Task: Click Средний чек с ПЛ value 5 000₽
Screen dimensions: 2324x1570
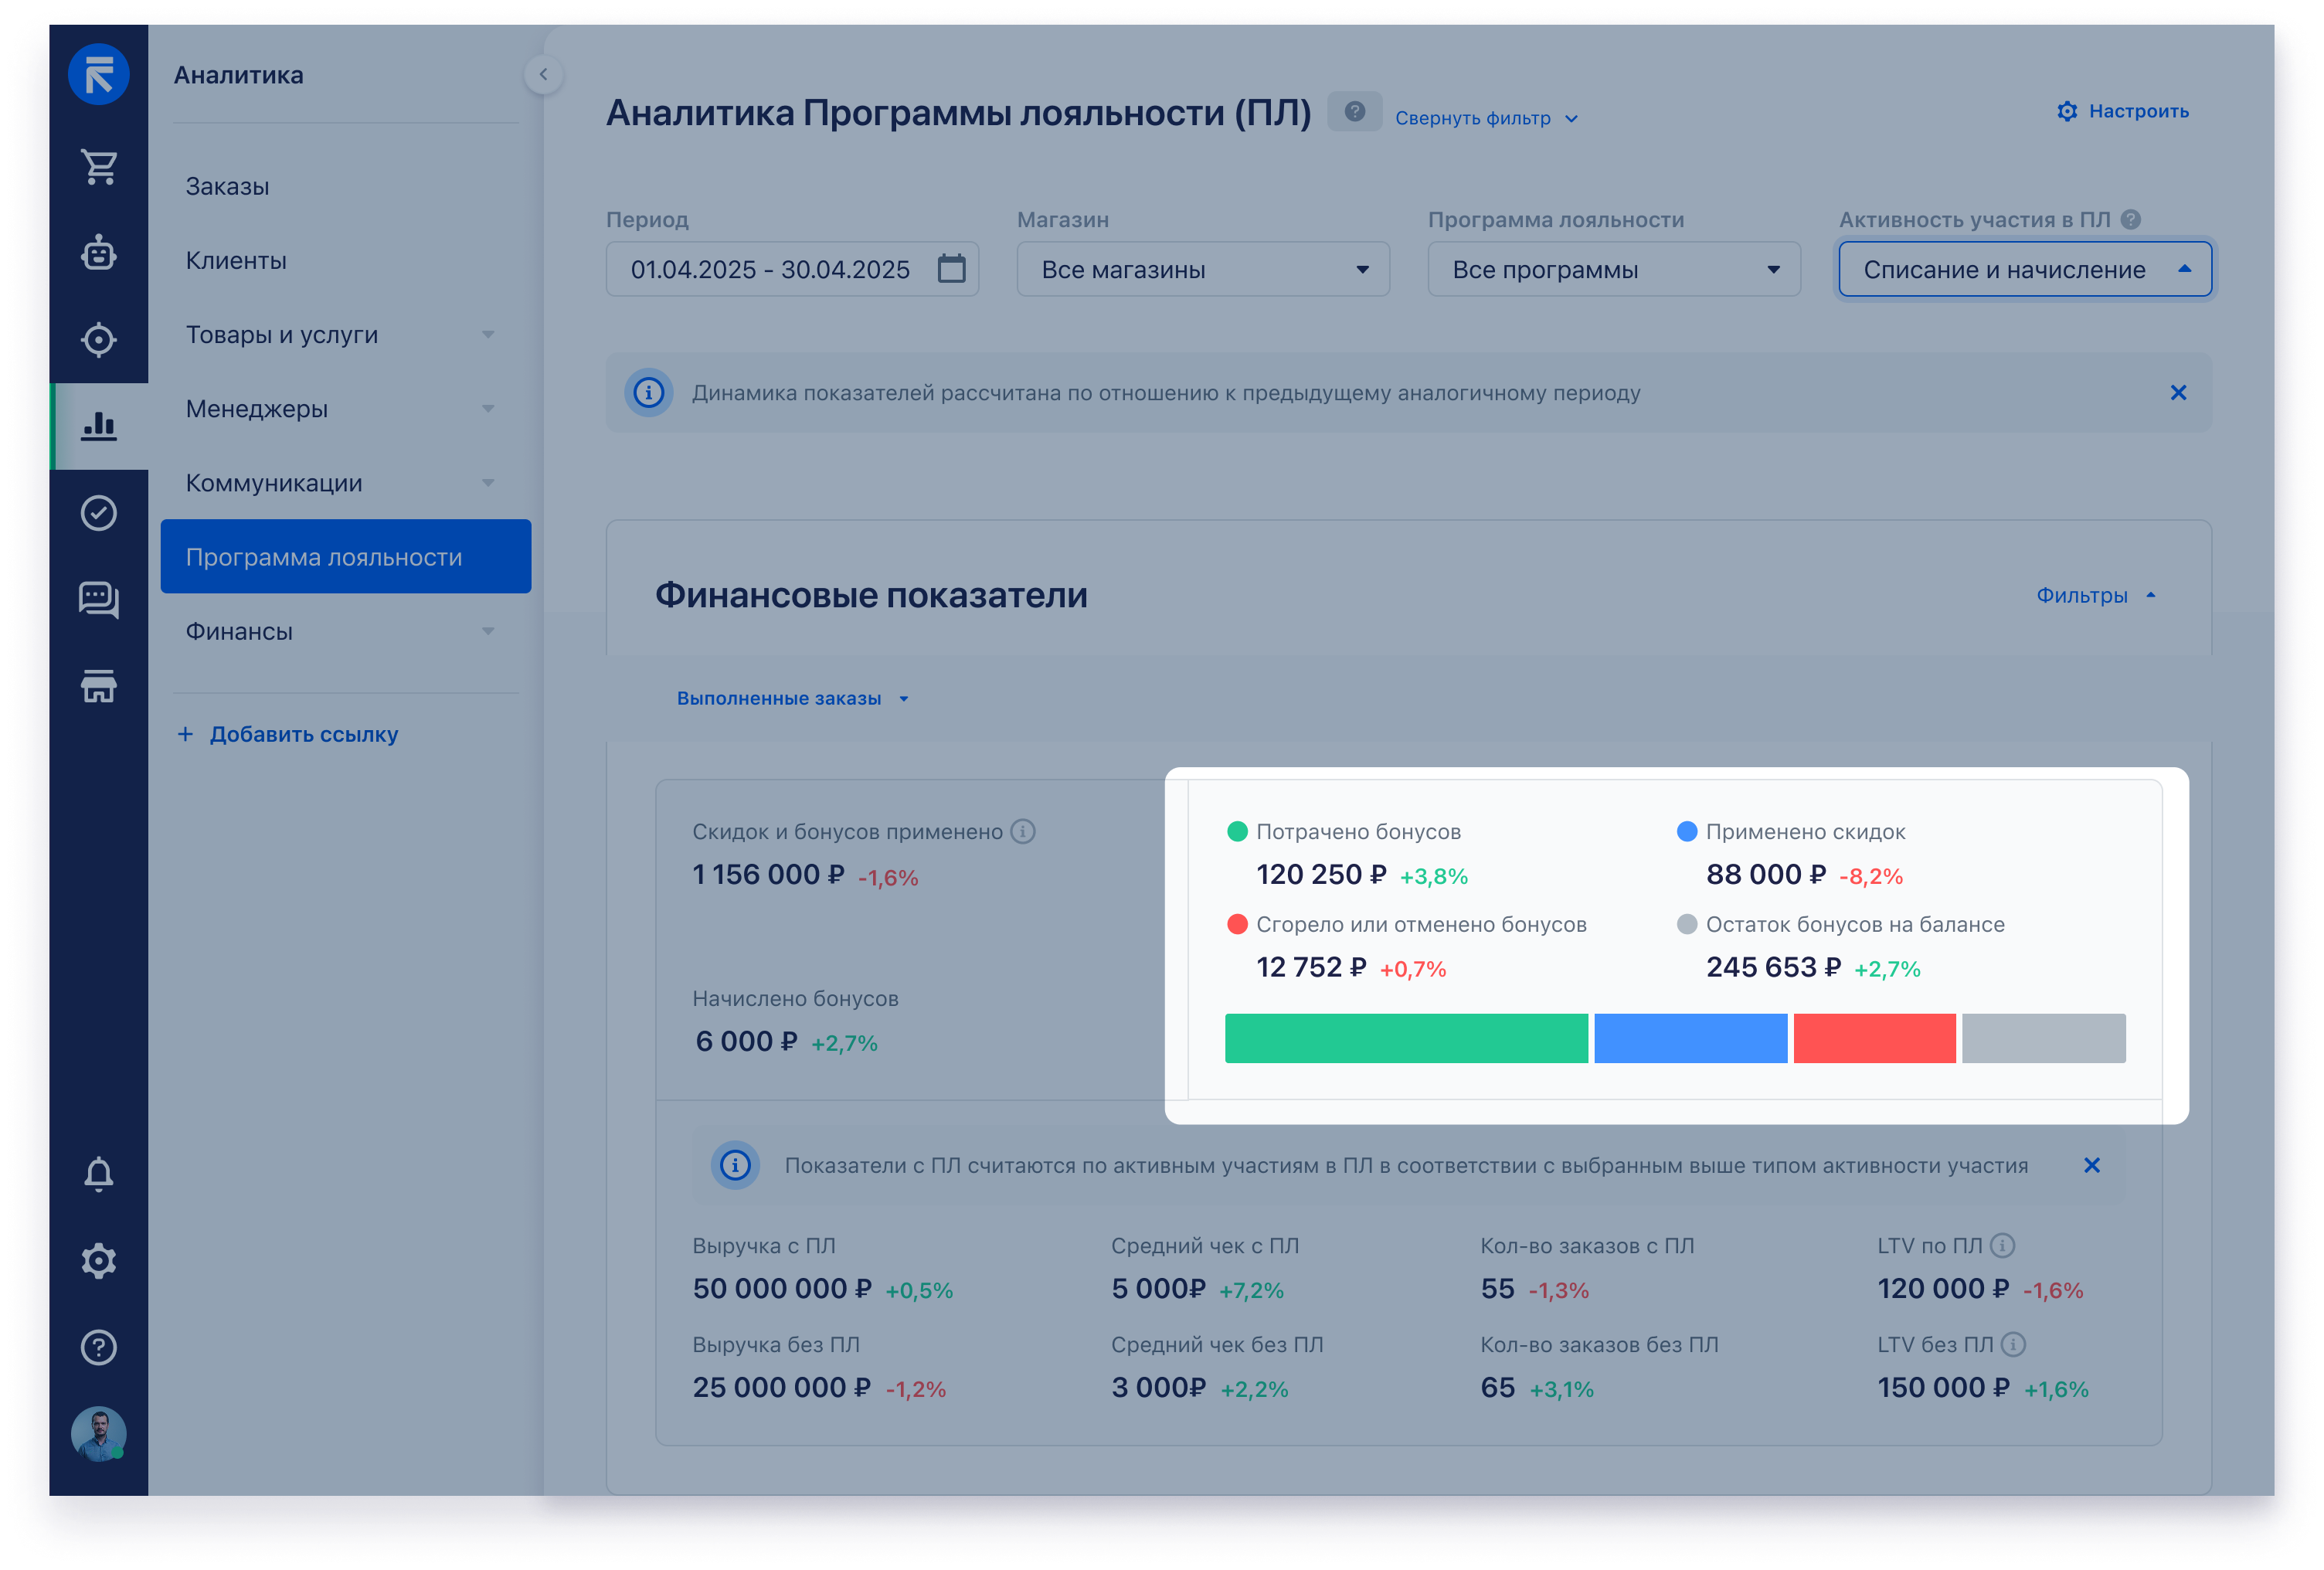Action: pos(1158,1288)
